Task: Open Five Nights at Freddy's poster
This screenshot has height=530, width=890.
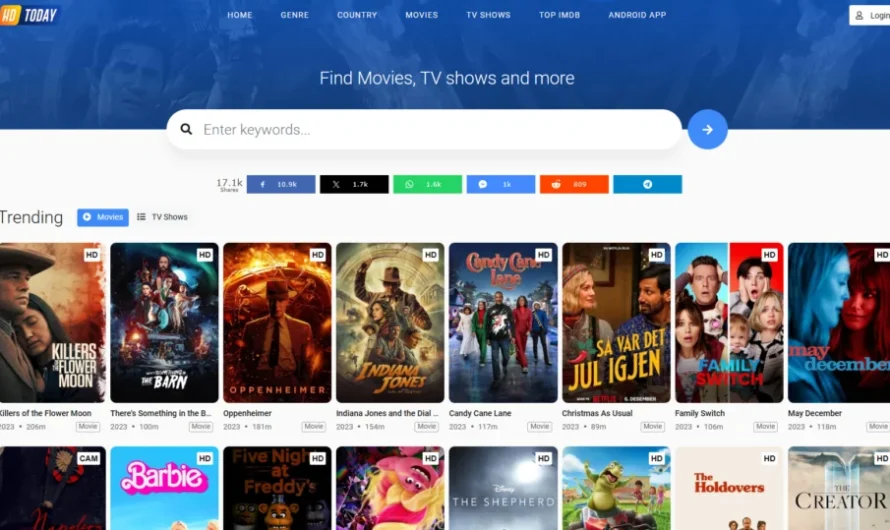Action: [x=277, y=489]
